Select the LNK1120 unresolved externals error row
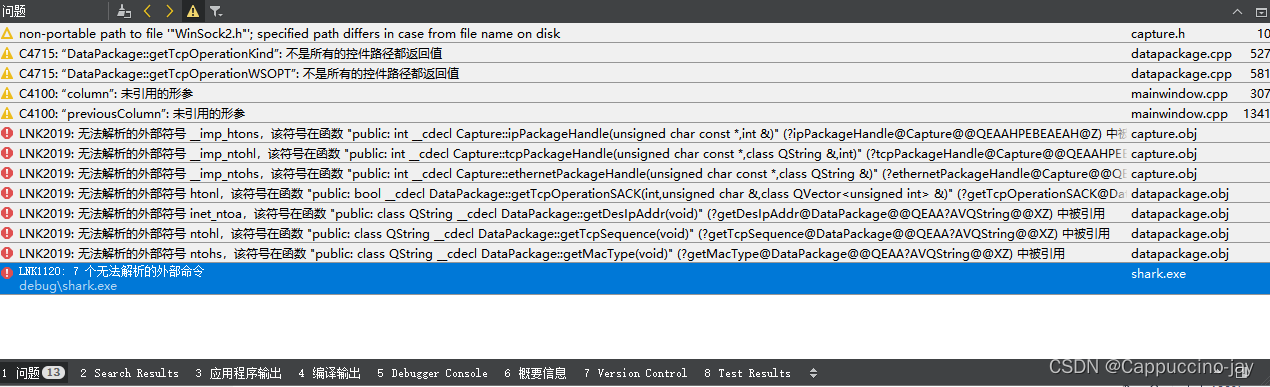1270x387 pixels. [635, 278]
